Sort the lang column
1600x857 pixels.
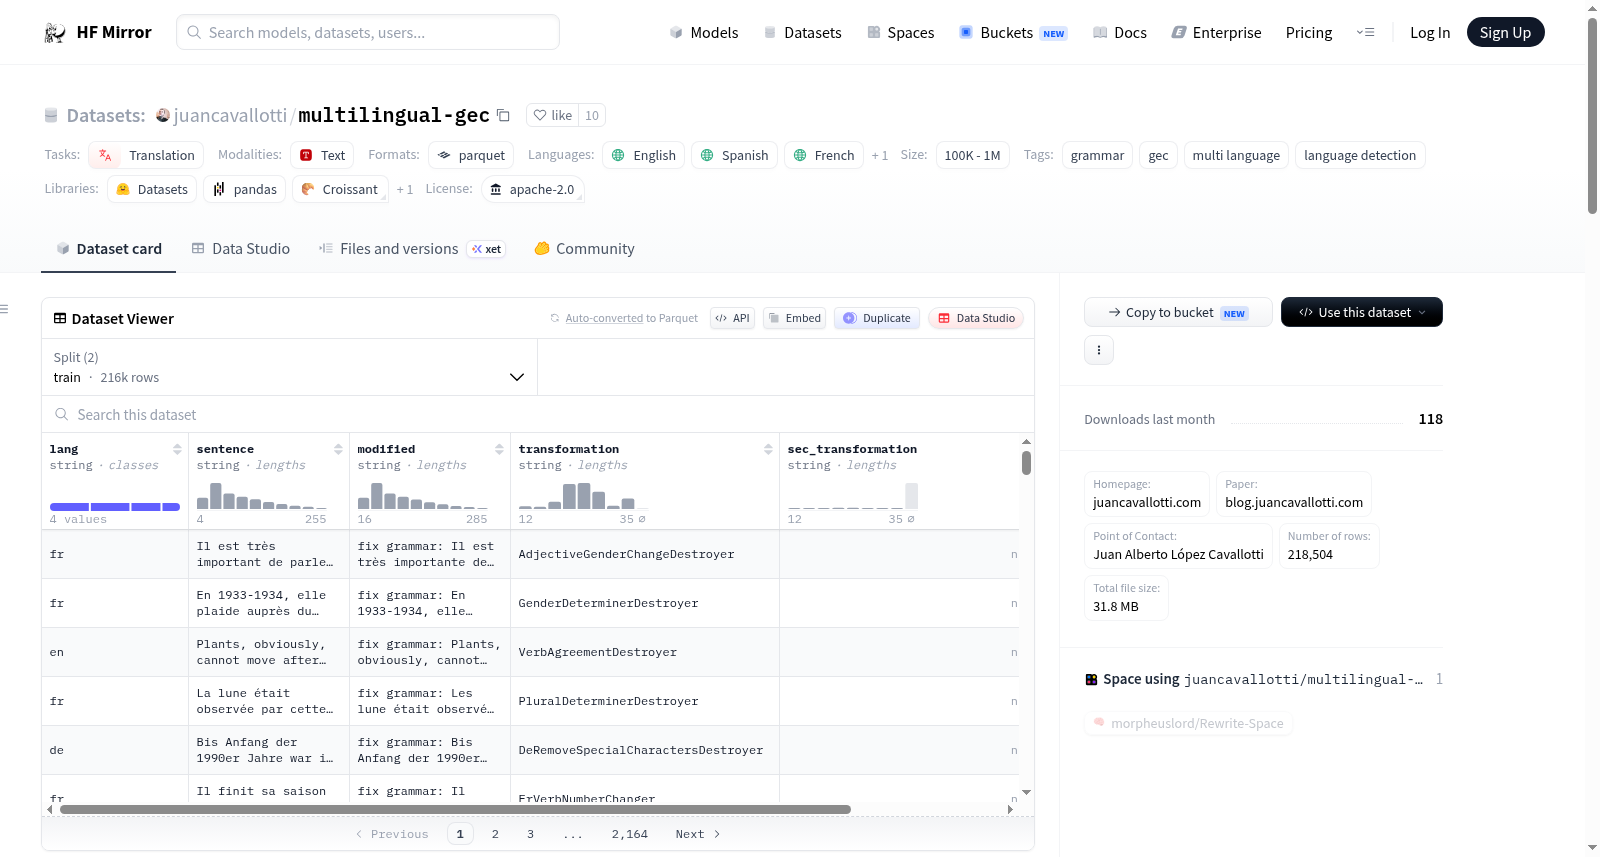point(177,449)
